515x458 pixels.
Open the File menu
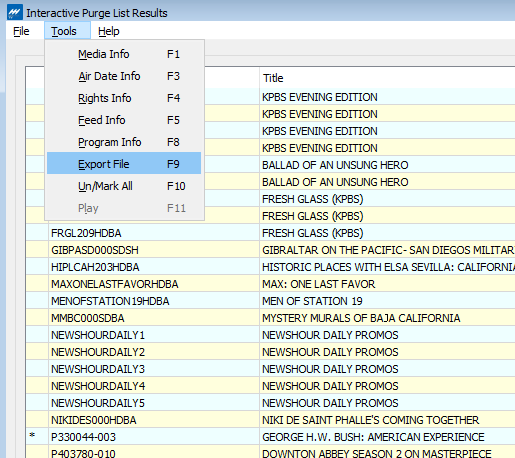(x=21, y=31)
